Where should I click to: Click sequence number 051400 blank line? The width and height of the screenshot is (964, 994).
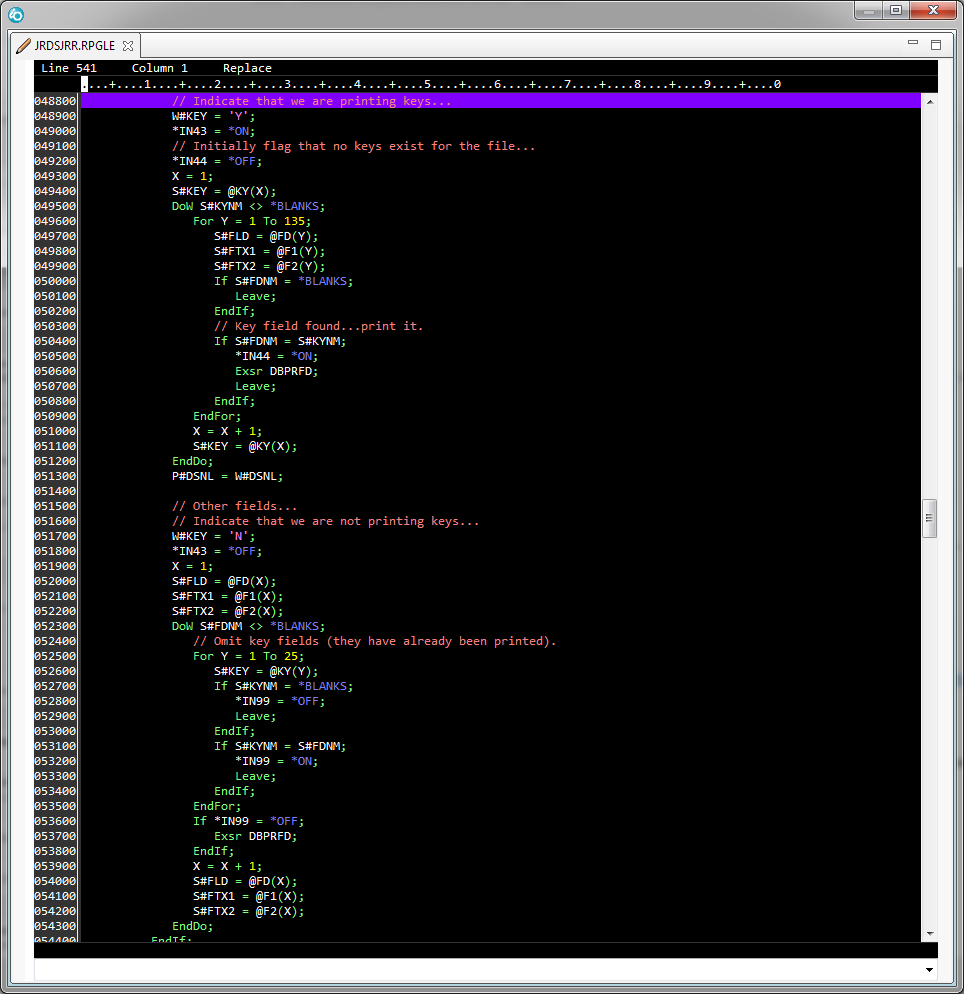point(55,491)
